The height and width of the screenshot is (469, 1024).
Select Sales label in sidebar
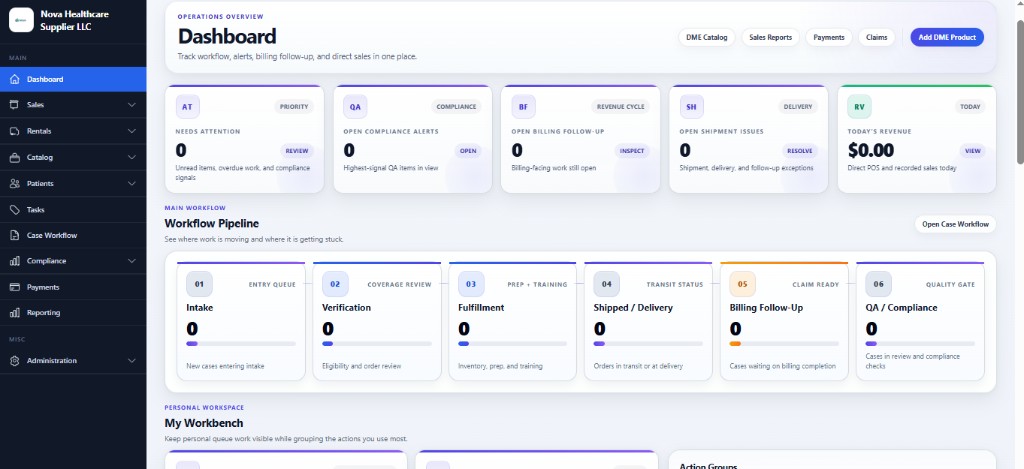35,105
